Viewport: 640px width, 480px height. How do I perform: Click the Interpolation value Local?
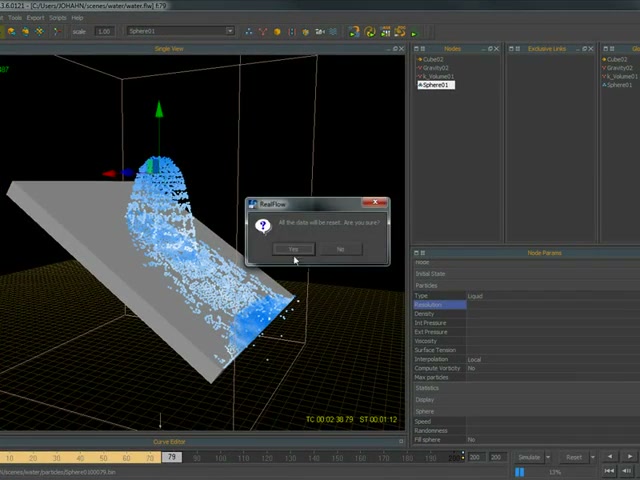(x=553, y=360)
